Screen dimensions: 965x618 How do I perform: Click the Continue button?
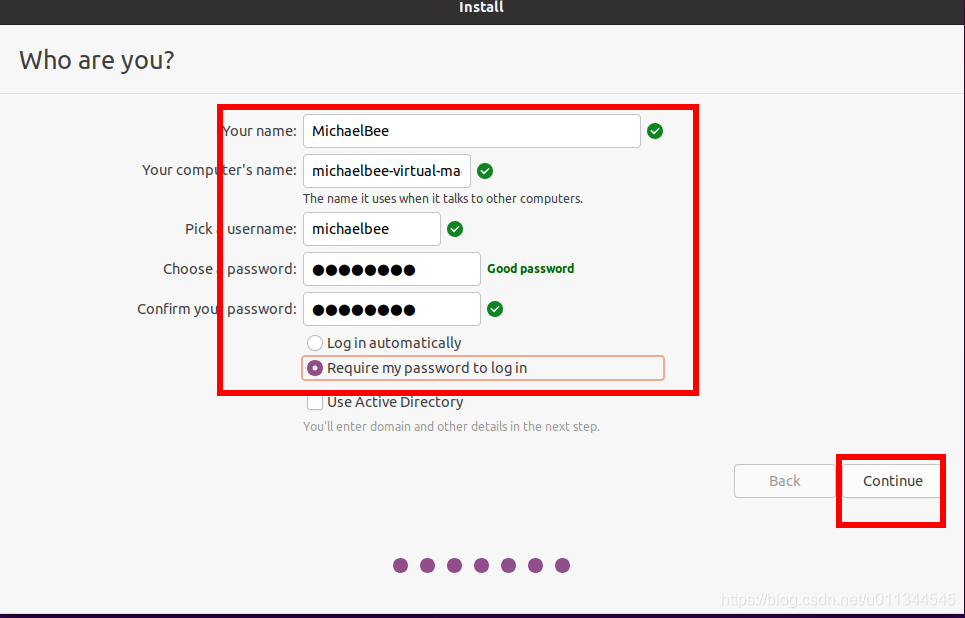(x=892, y=481)
